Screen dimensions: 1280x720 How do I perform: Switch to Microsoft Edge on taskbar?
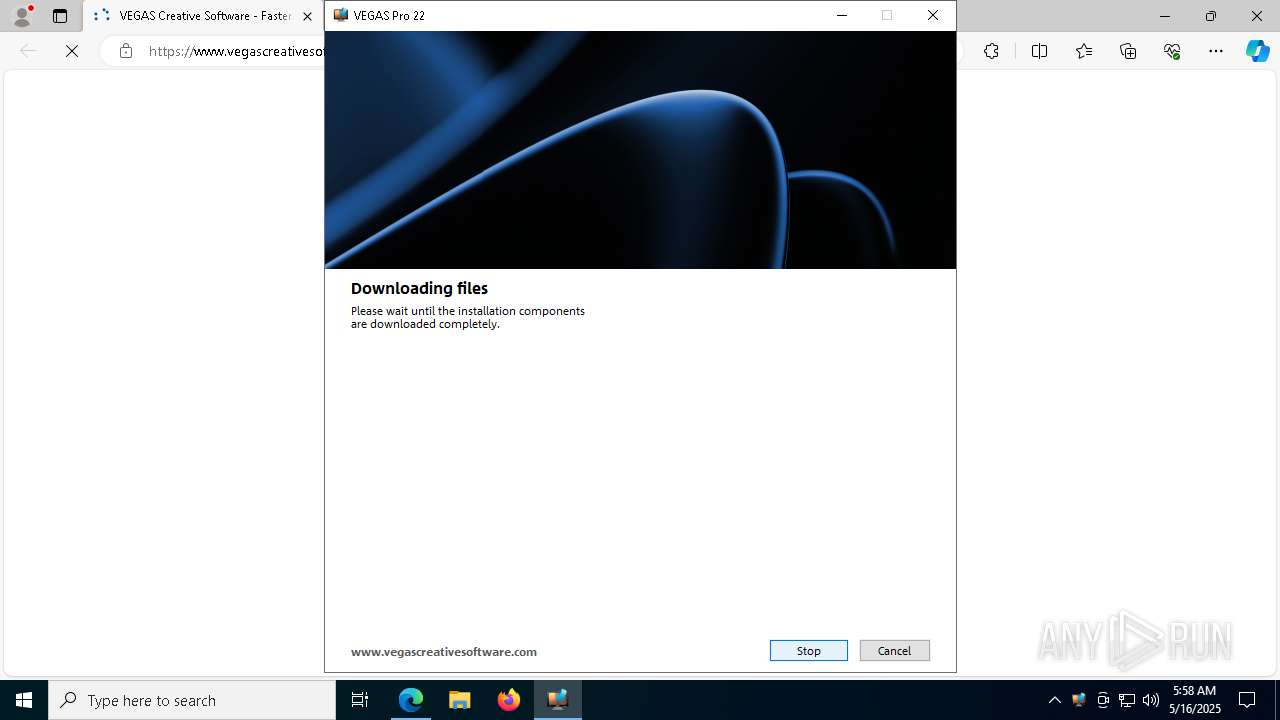click(411, 700)
